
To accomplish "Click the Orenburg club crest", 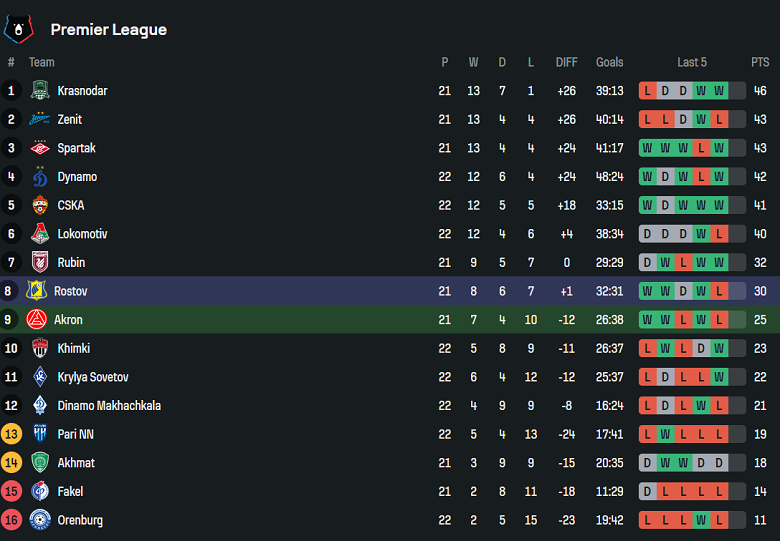I will point(40,520).
